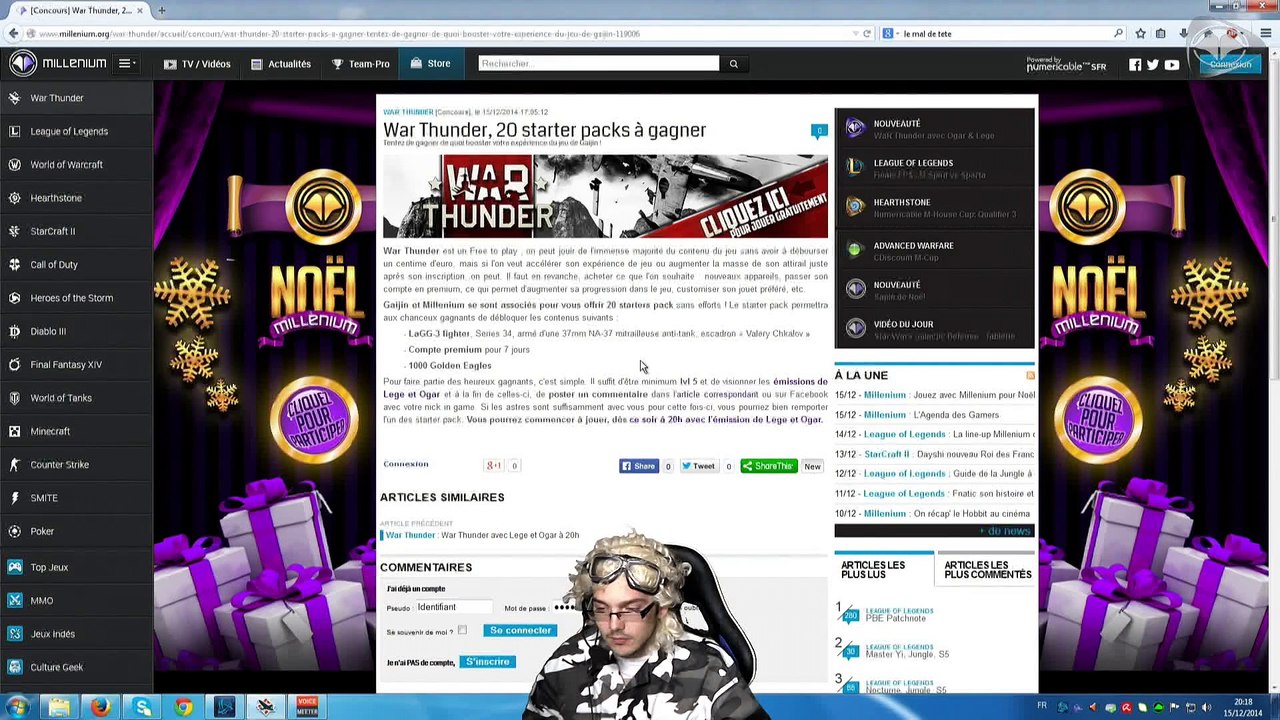Go to the Millenium Store

(430, 64)
